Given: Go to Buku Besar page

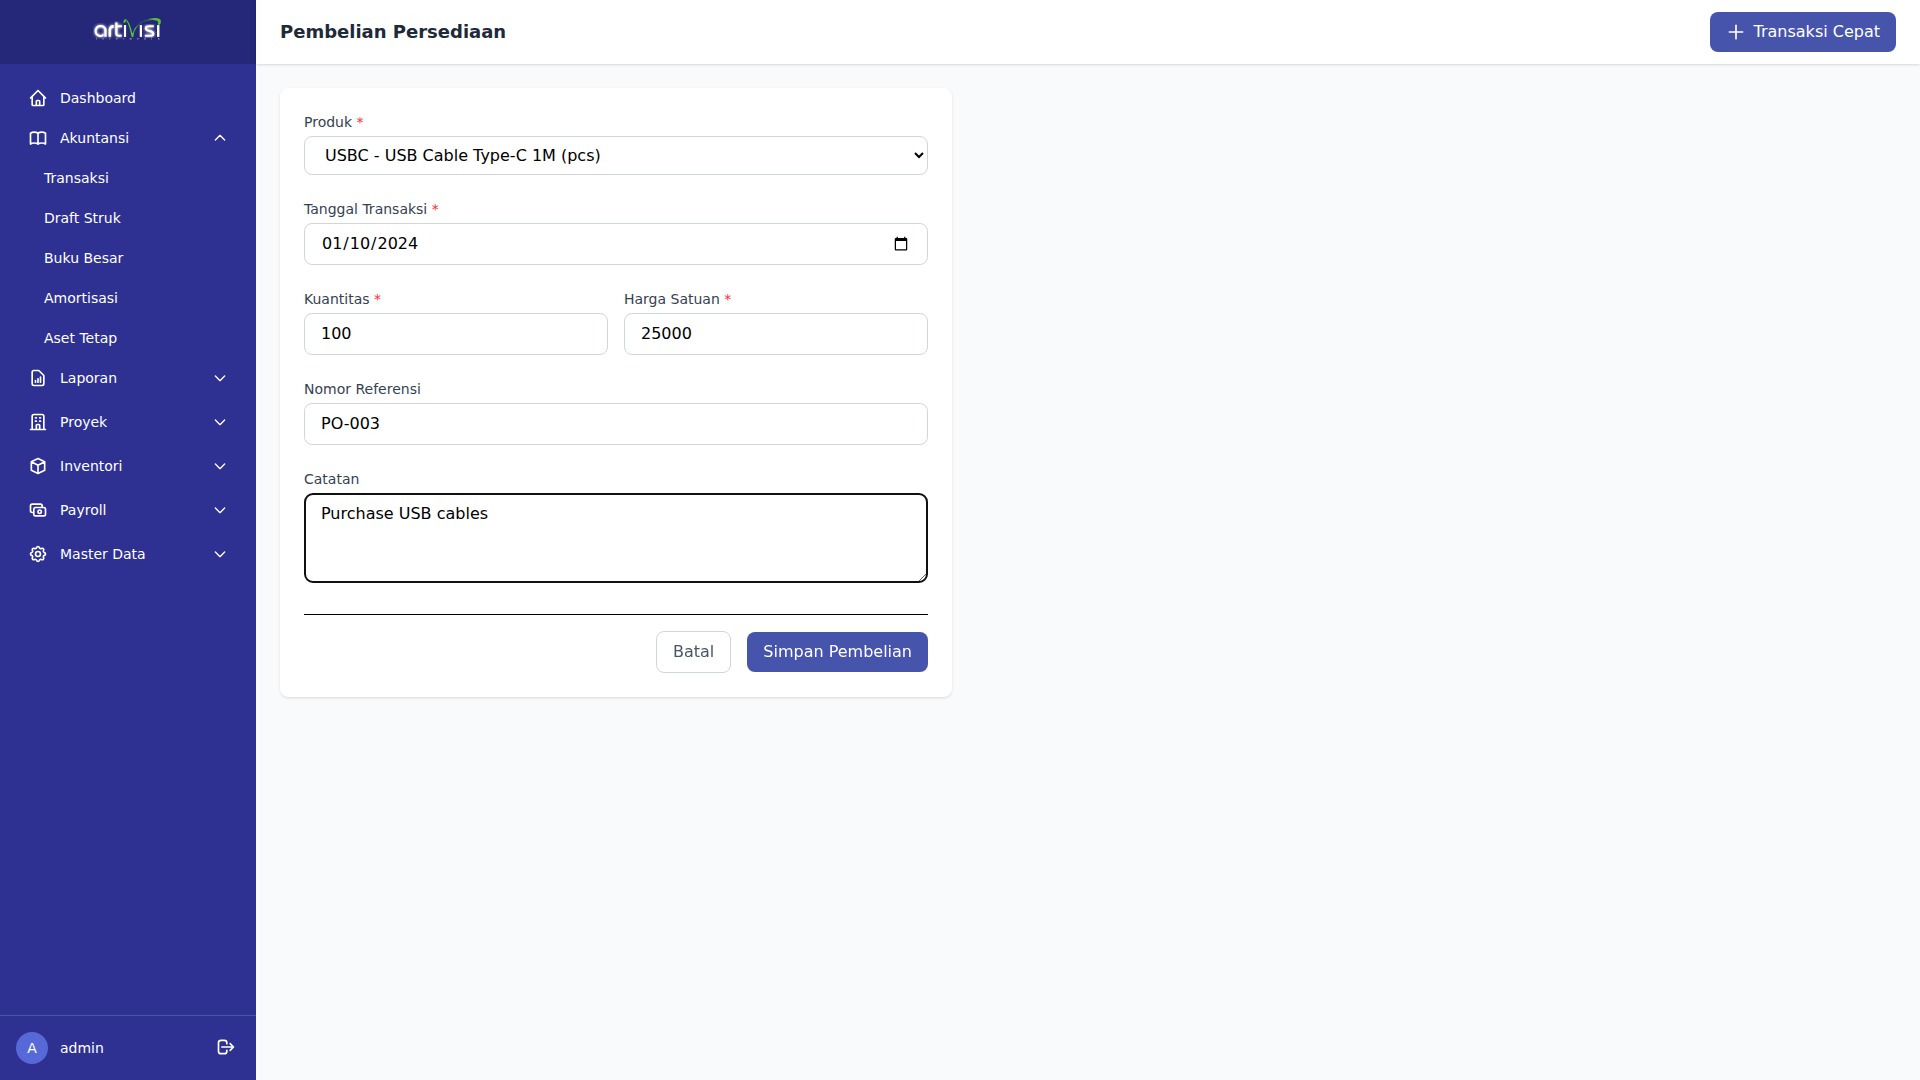Looking at the screenshot, I should [x=83, y=258].
